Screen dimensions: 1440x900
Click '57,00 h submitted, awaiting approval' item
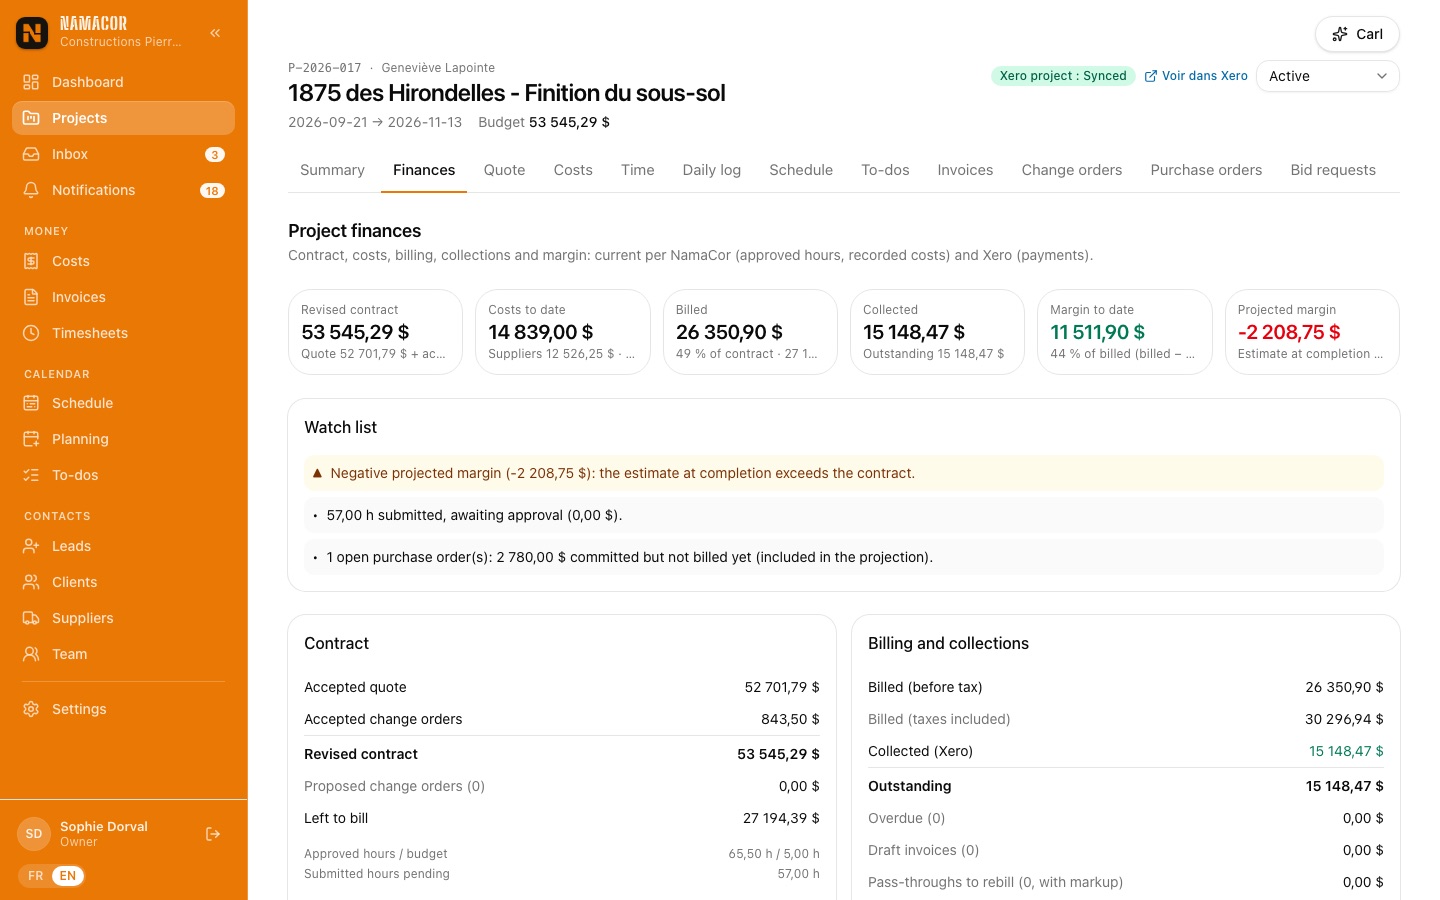tap(844, 515)
